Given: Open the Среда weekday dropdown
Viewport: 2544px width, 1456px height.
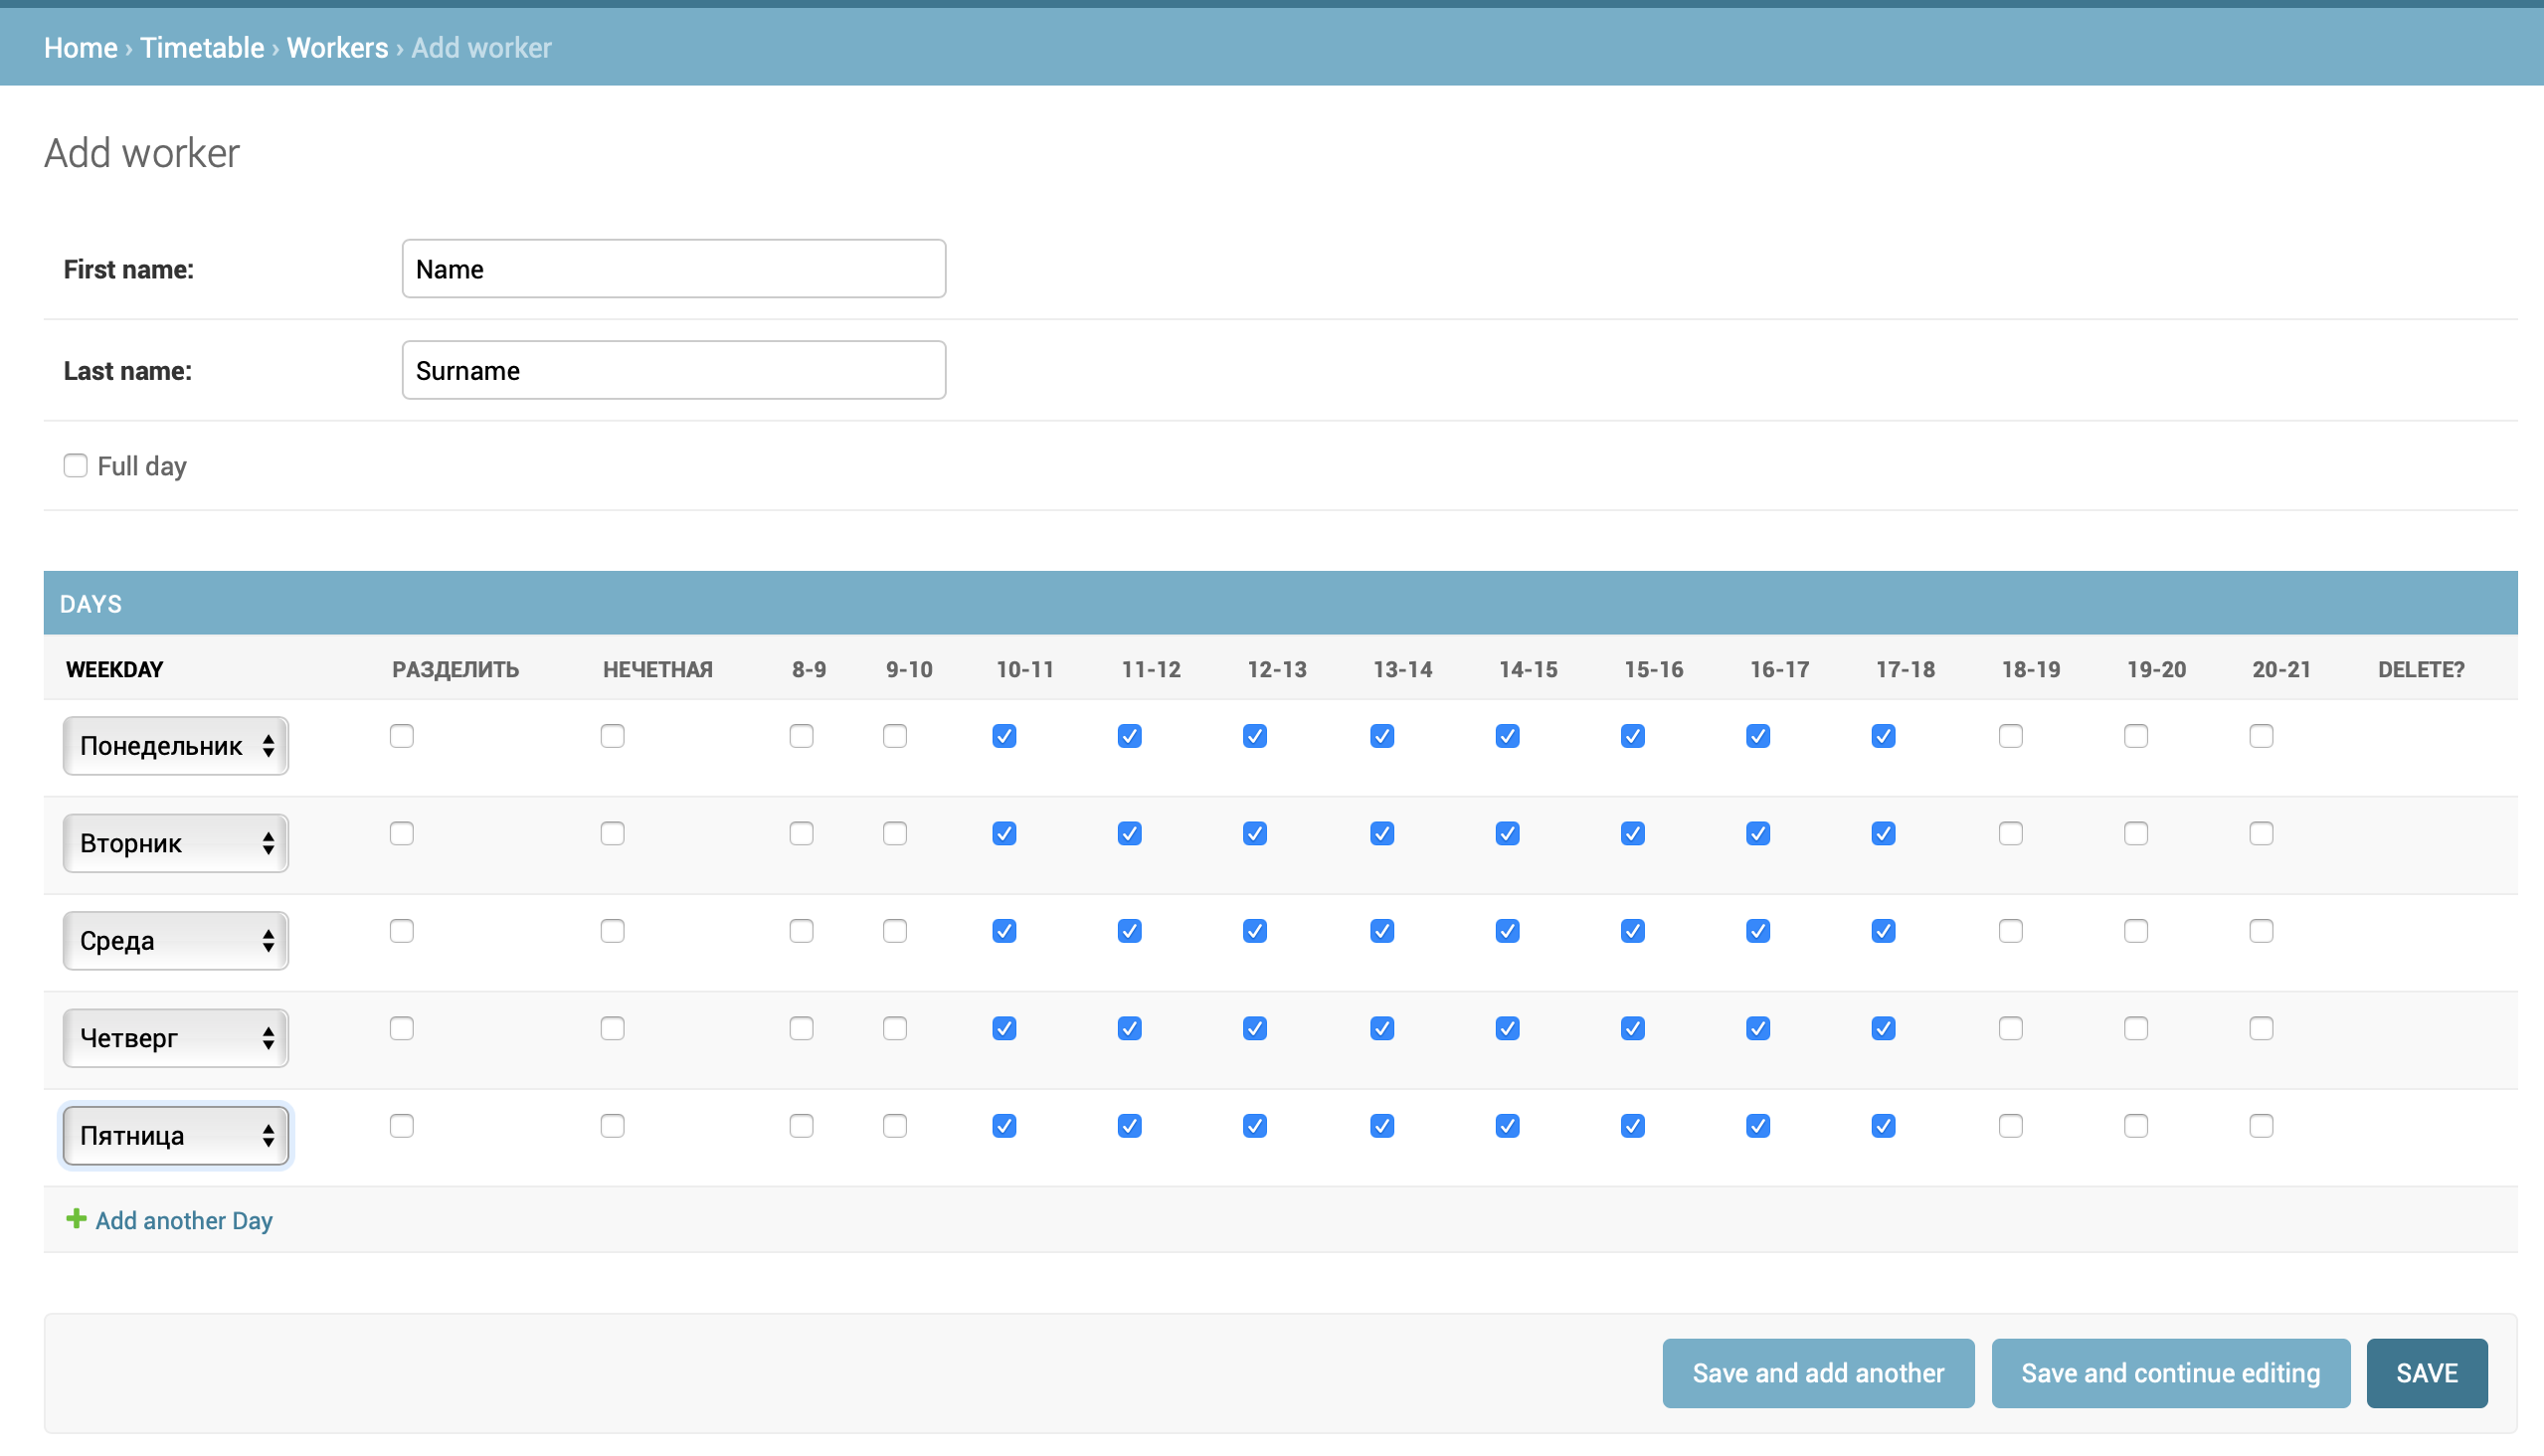Looking at the screenshot, I should [176, 941].
